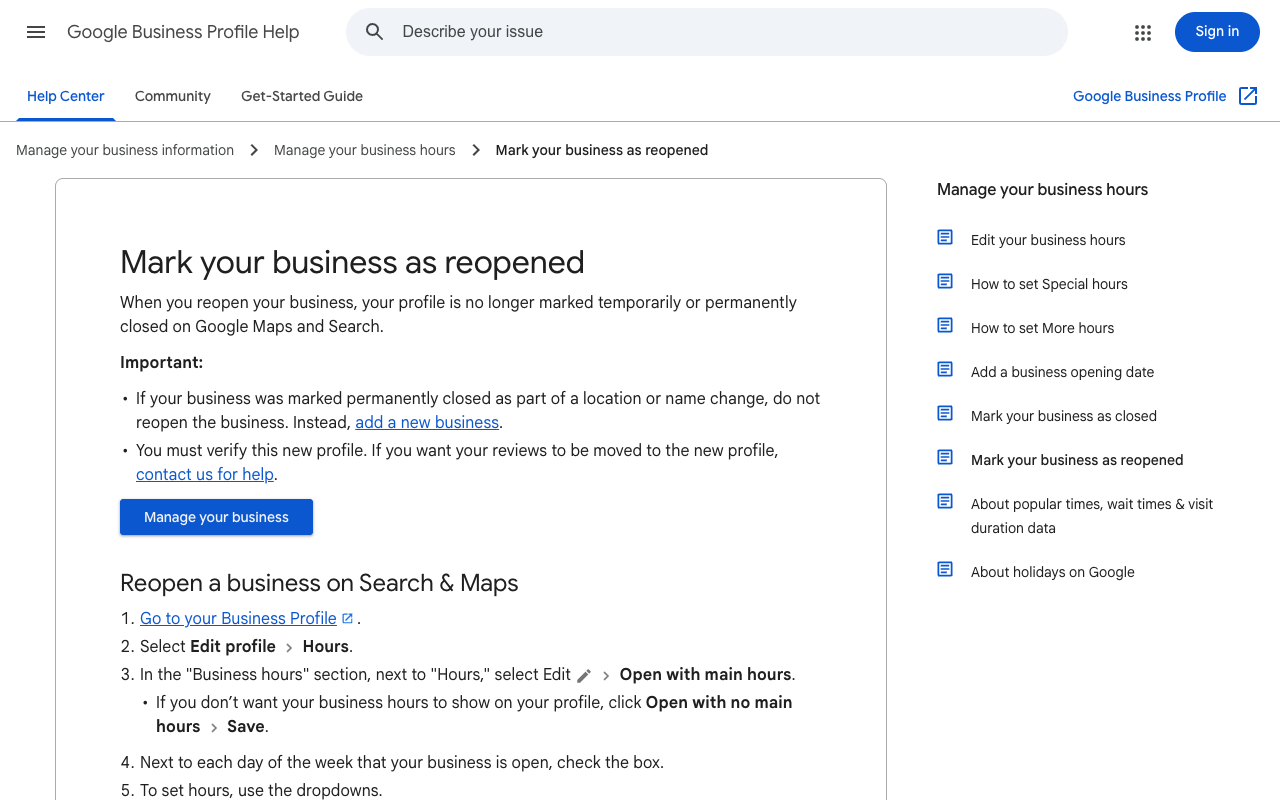Click the Mark your business as reopened heading
This screenshot has width=1280, height=800.
352,262
